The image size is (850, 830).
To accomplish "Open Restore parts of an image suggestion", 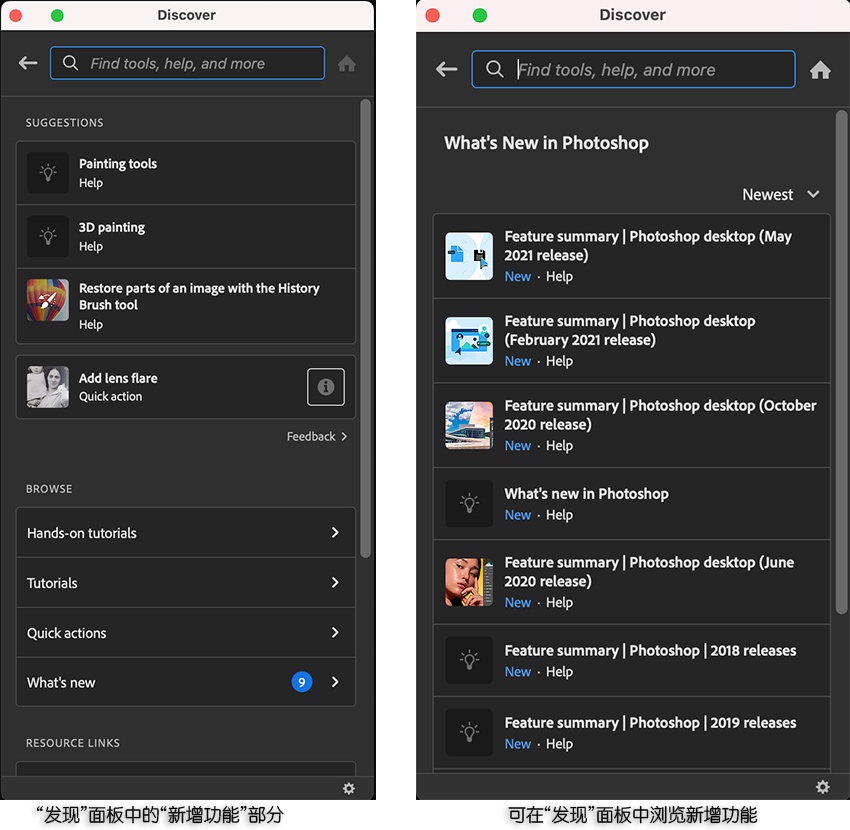I will click(186, 306).
